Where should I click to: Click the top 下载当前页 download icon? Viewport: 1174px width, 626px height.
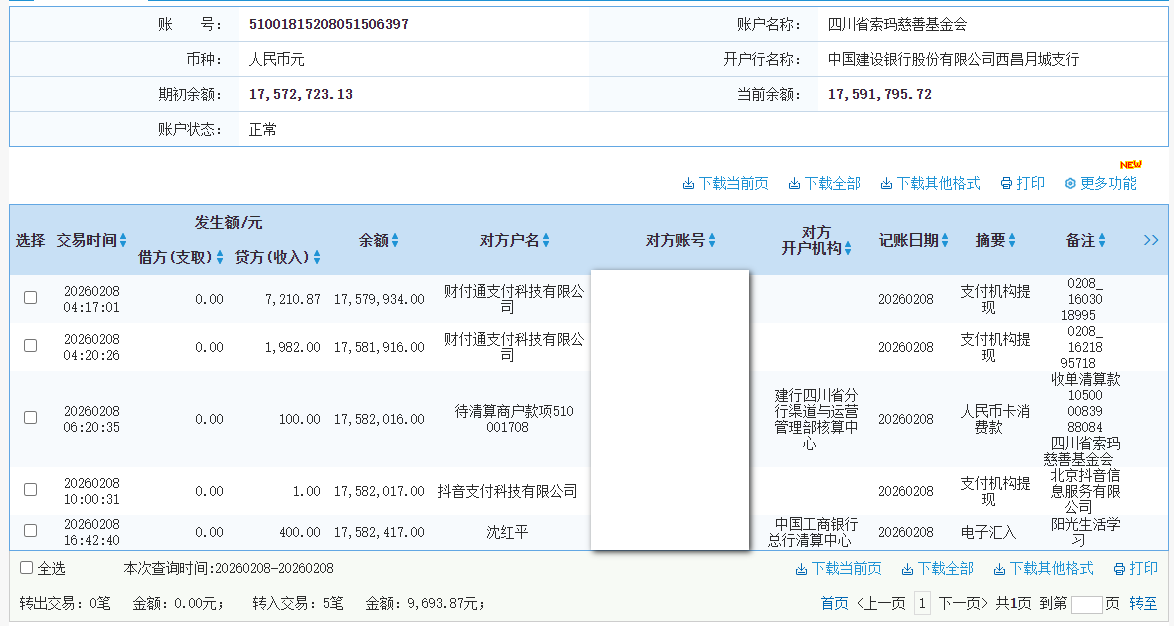pyautogui.click(x=688, y=184)
